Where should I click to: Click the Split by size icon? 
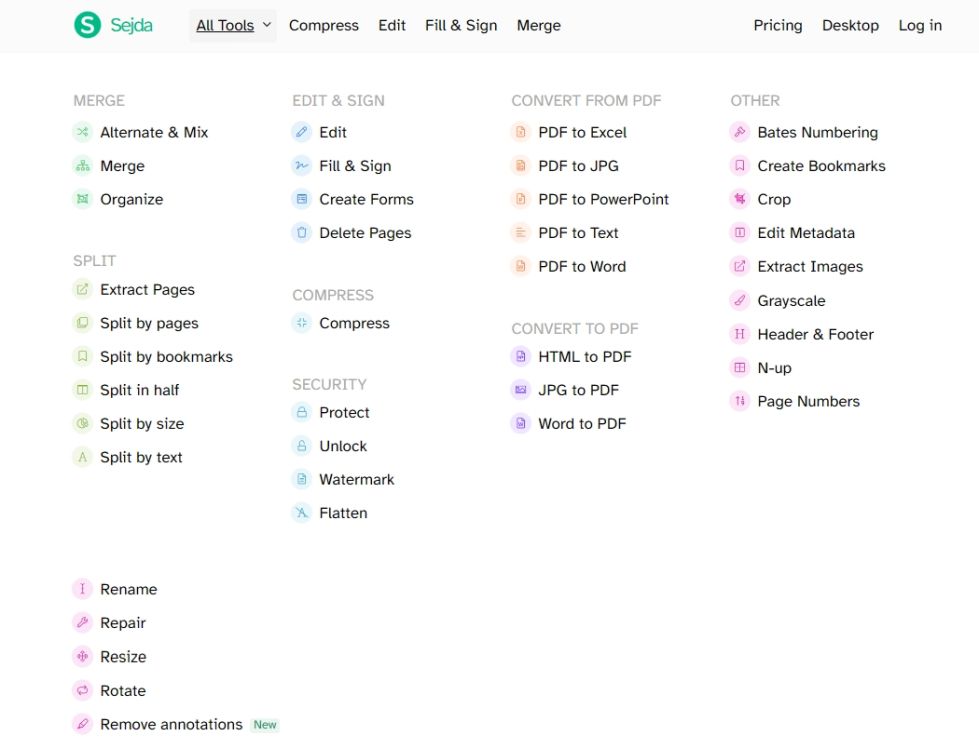tap(82, 423)
